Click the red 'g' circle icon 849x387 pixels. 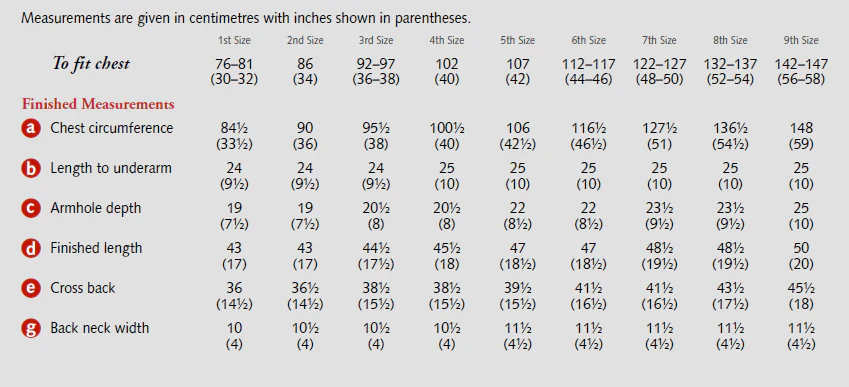point(31,329)
